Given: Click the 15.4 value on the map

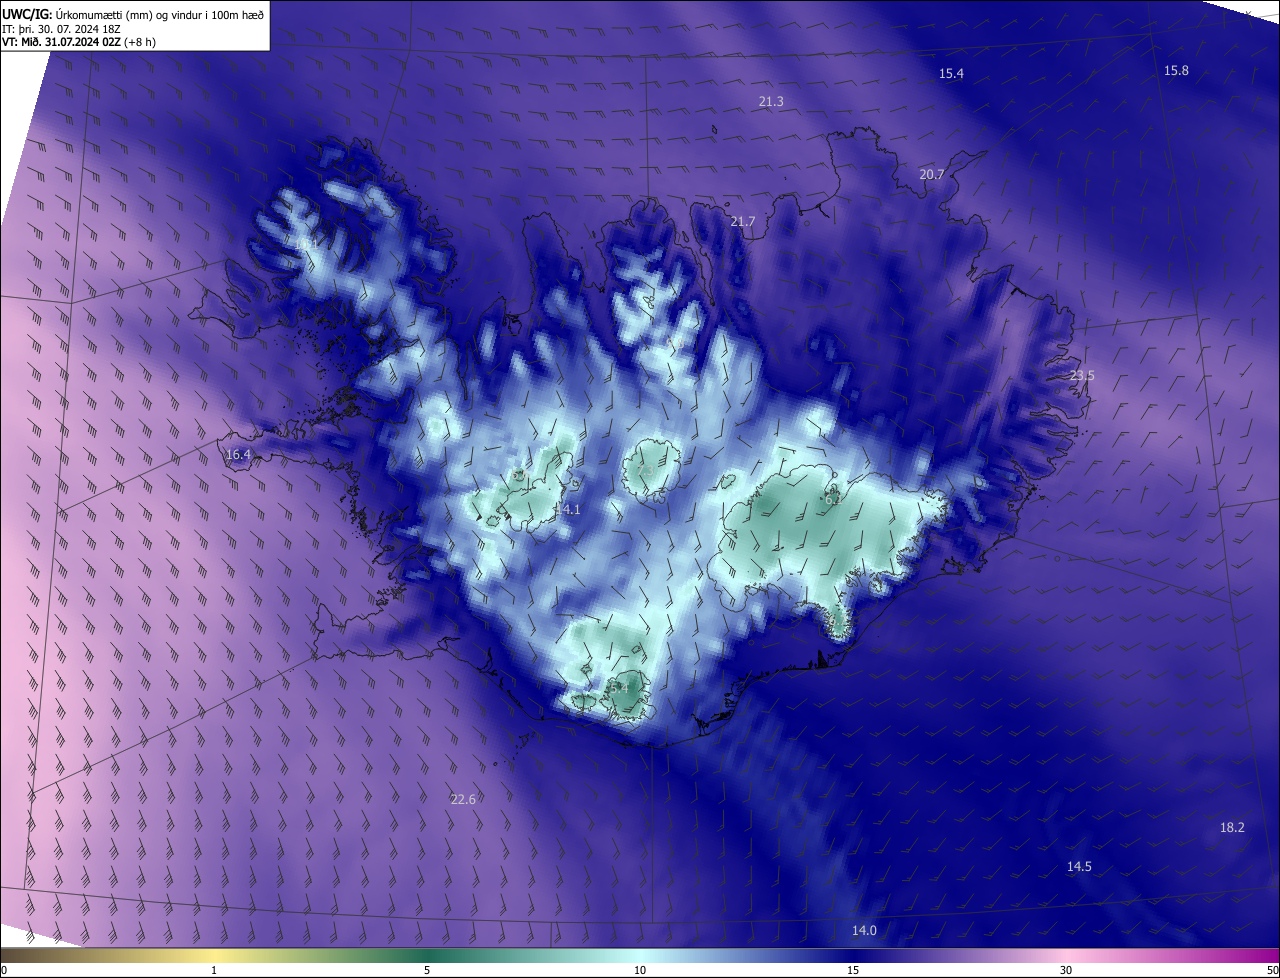Looking at the screenshot, I should (951, 74).
